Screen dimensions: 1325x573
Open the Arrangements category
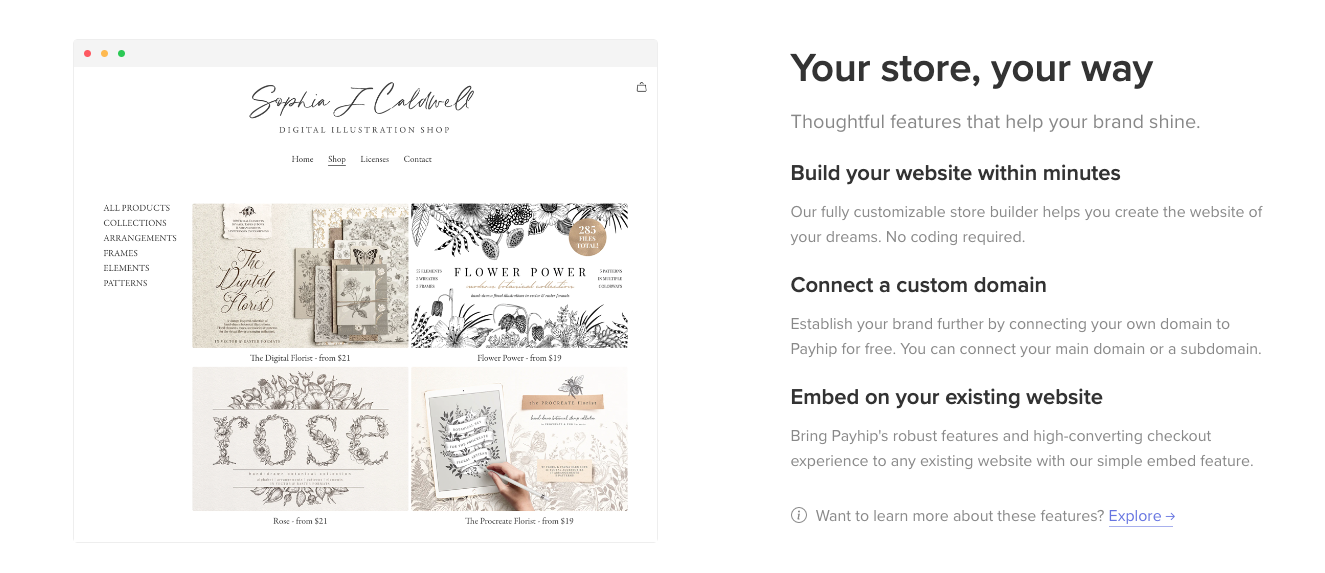[140, 238]
